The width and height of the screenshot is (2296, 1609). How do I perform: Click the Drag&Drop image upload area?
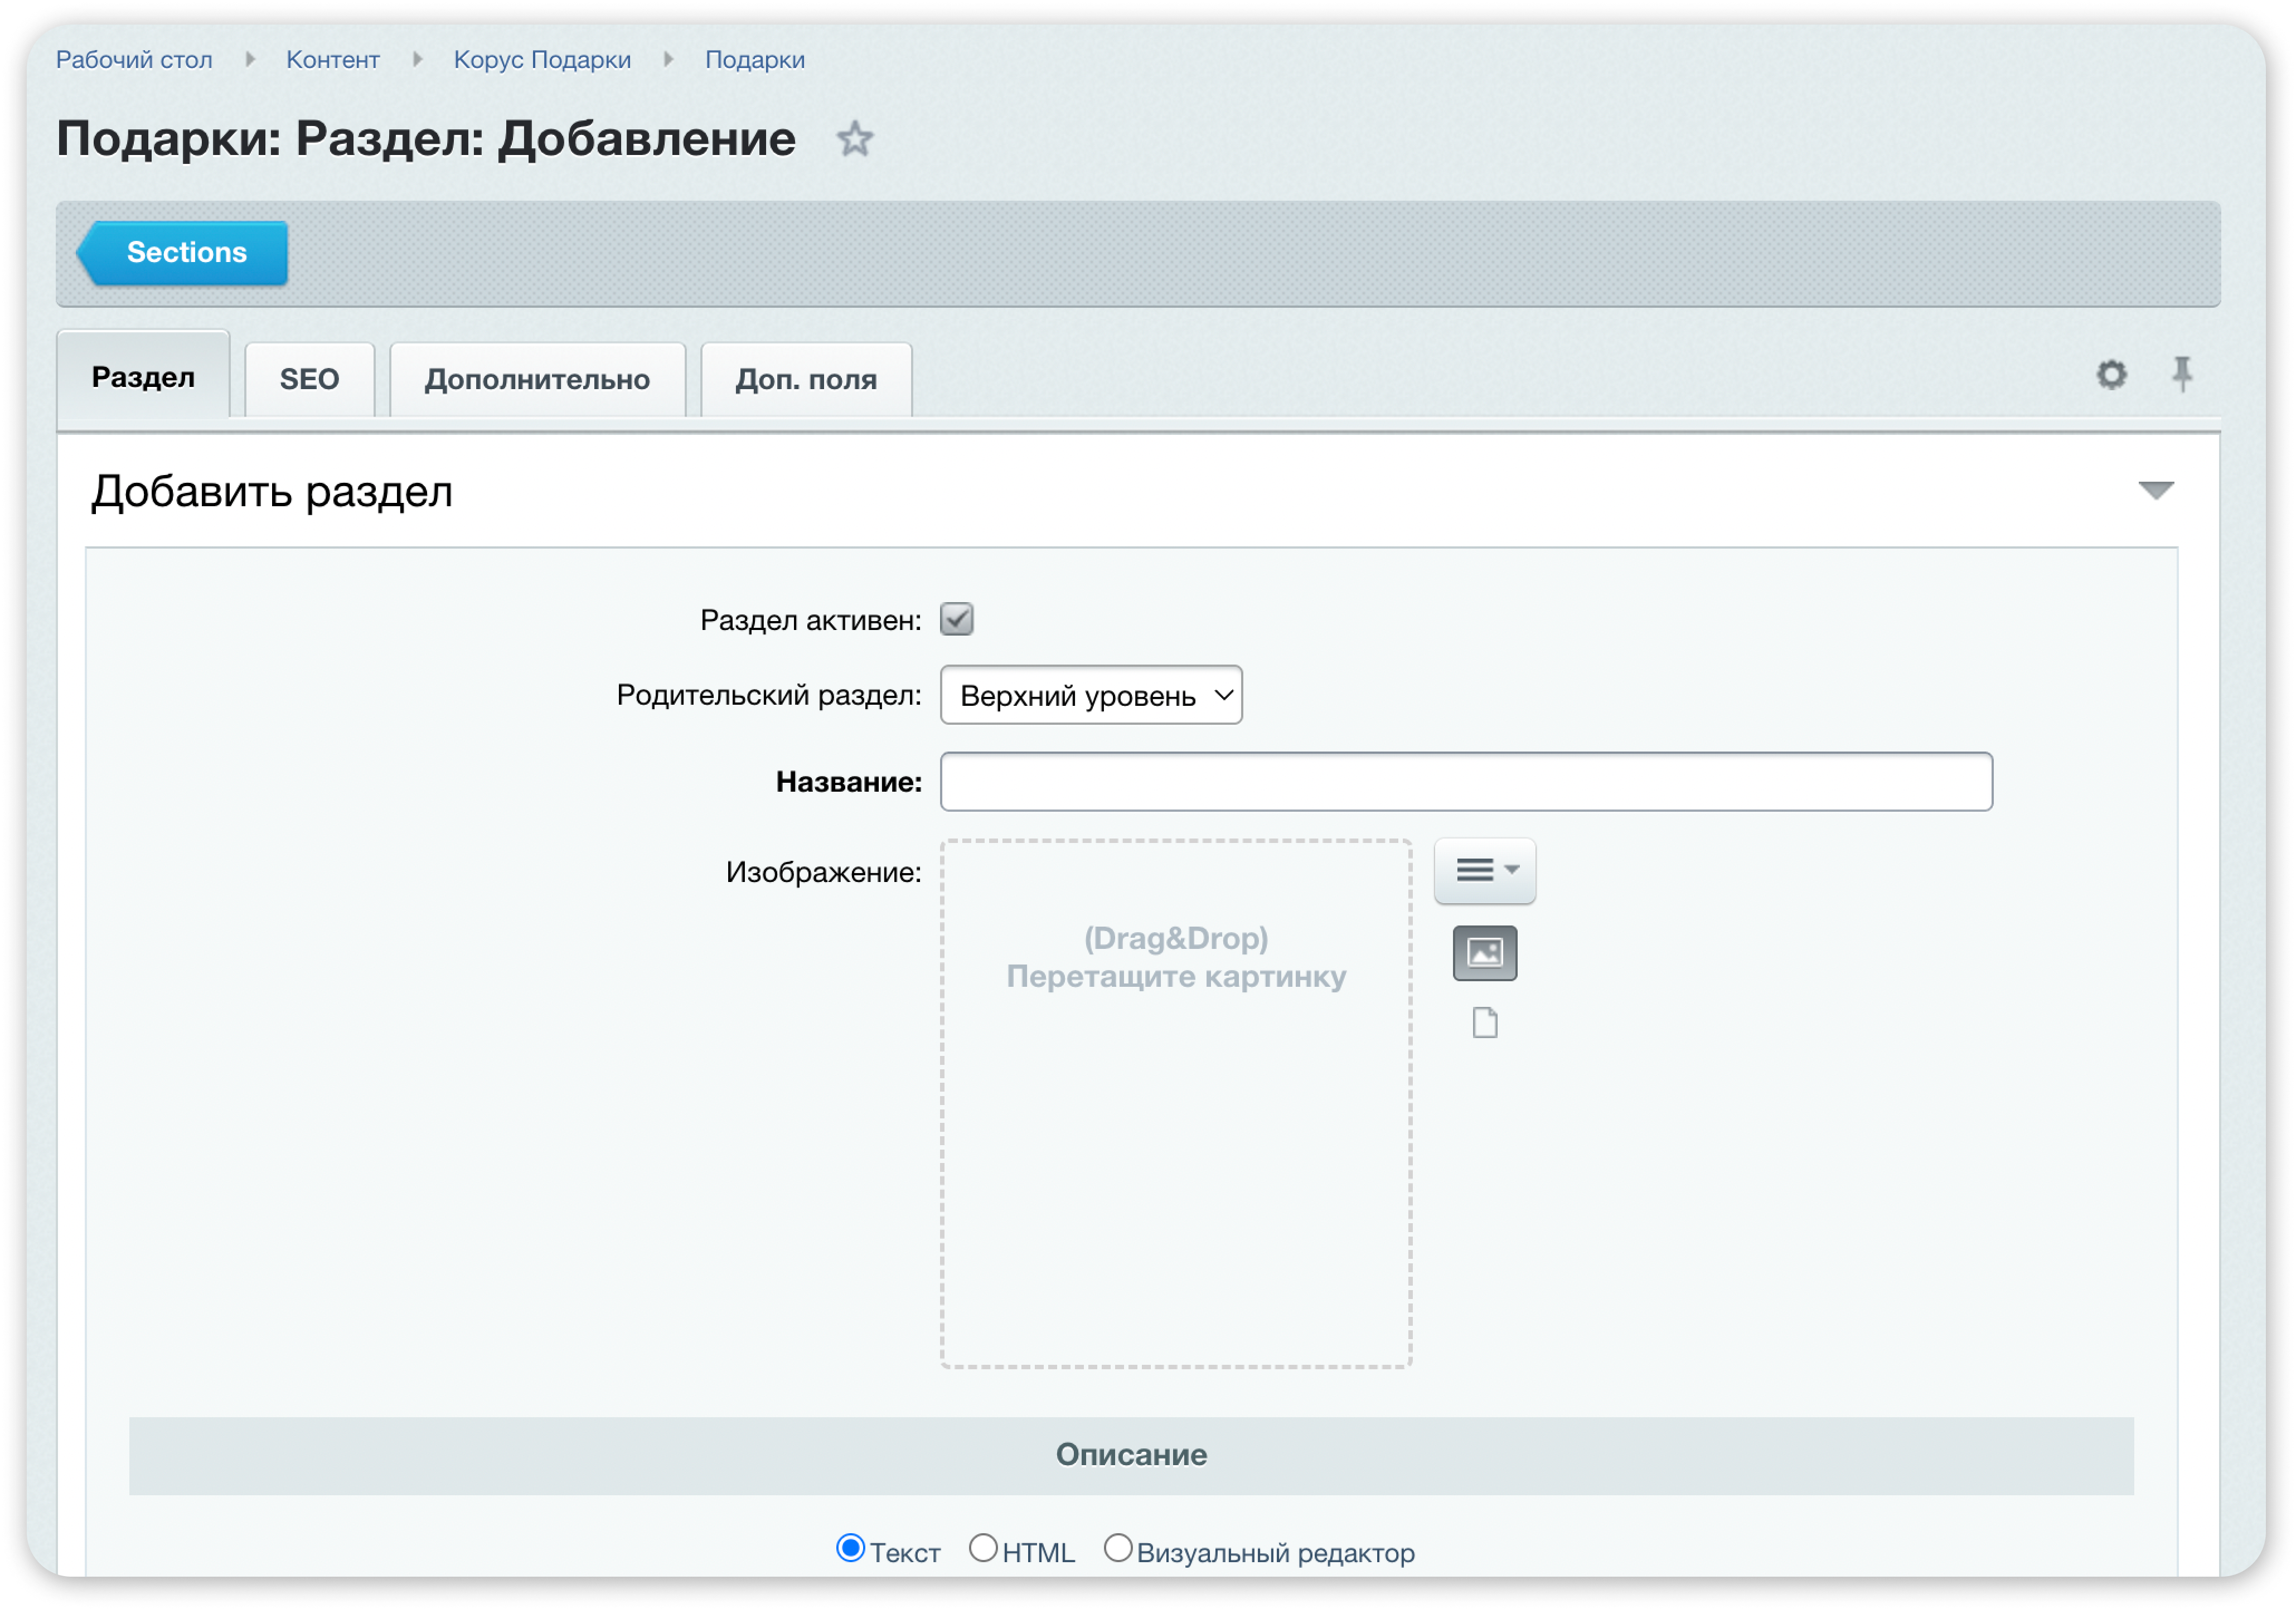pyautogui.click(x=1176, y=1104)
